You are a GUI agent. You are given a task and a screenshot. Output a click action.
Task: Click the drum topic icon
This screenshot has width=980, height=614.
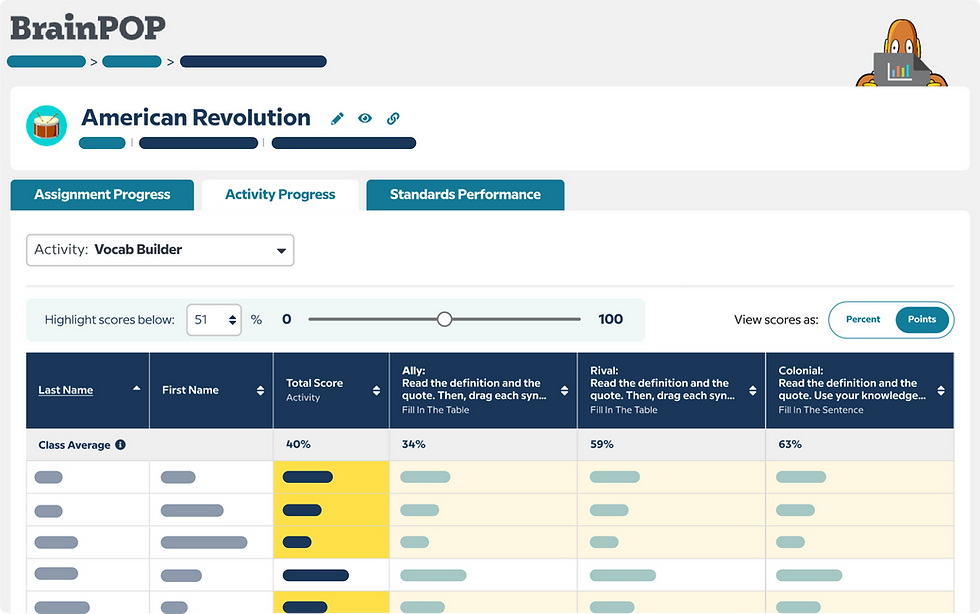[x=46, y=126]
